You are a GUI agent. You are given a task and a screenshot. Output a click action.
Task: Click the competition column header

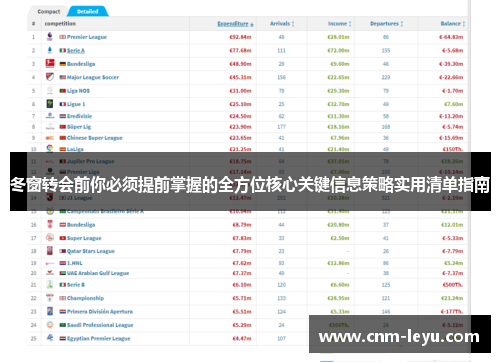60,24
